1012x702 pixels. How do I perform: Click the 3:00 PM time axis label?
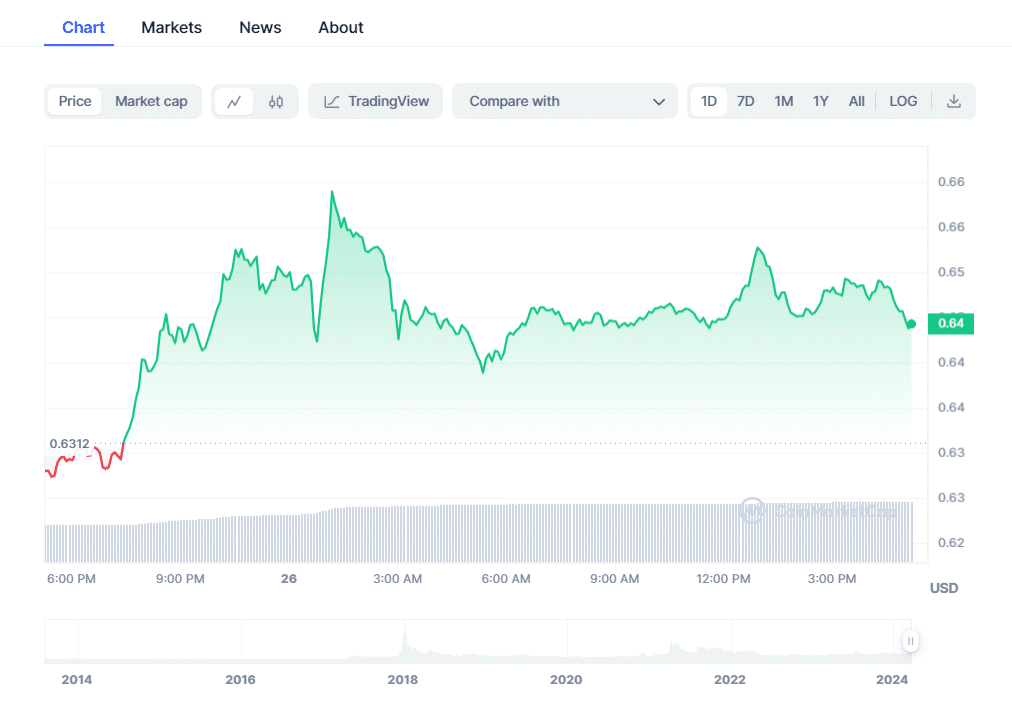coord(832,579)
